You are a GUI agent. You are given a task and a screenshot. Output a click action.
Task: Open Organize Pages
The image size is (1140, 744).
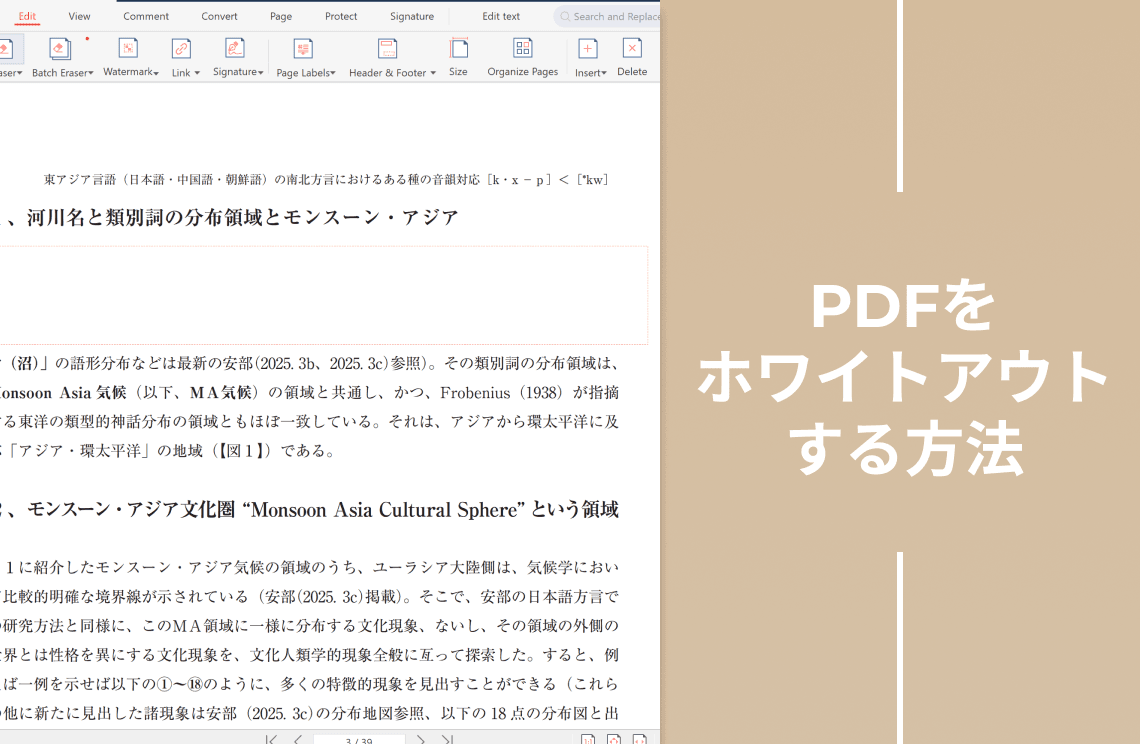click(x=522, y=49)
